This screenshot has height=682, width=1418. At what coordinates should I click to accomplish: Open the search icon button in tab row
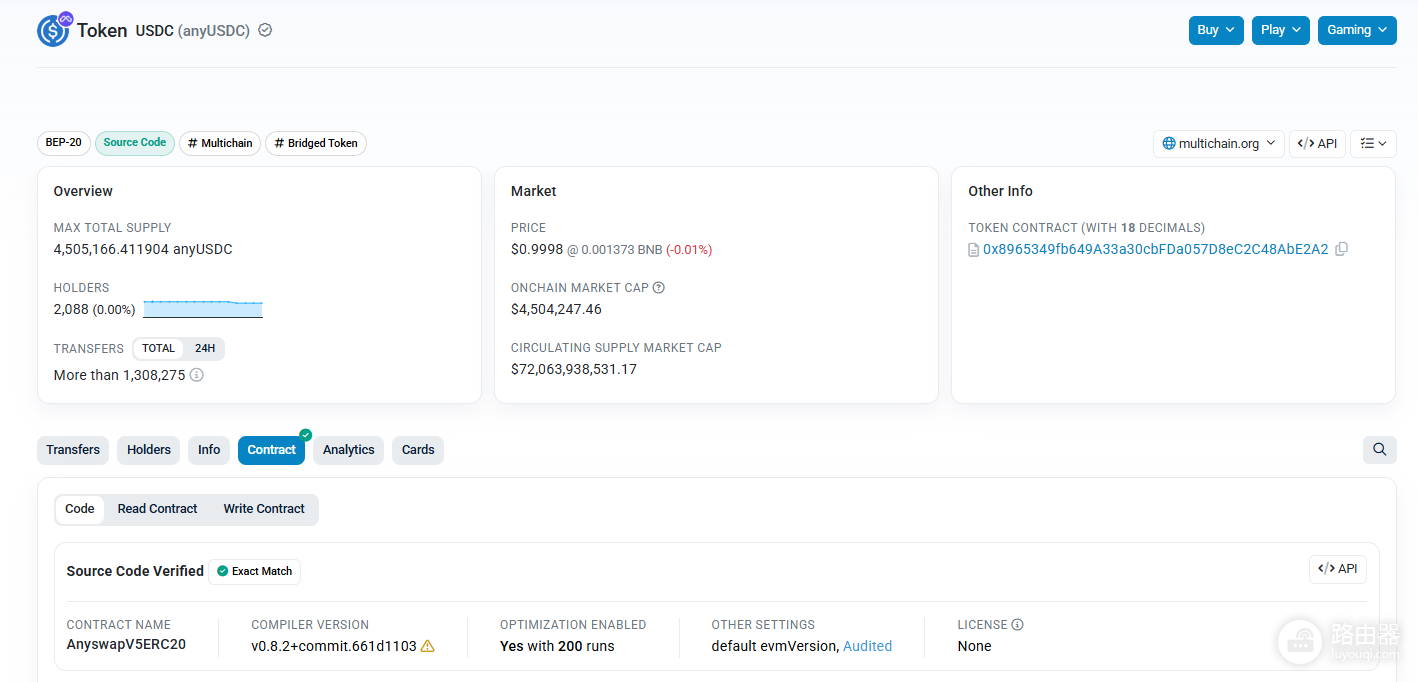(1380, 450)
